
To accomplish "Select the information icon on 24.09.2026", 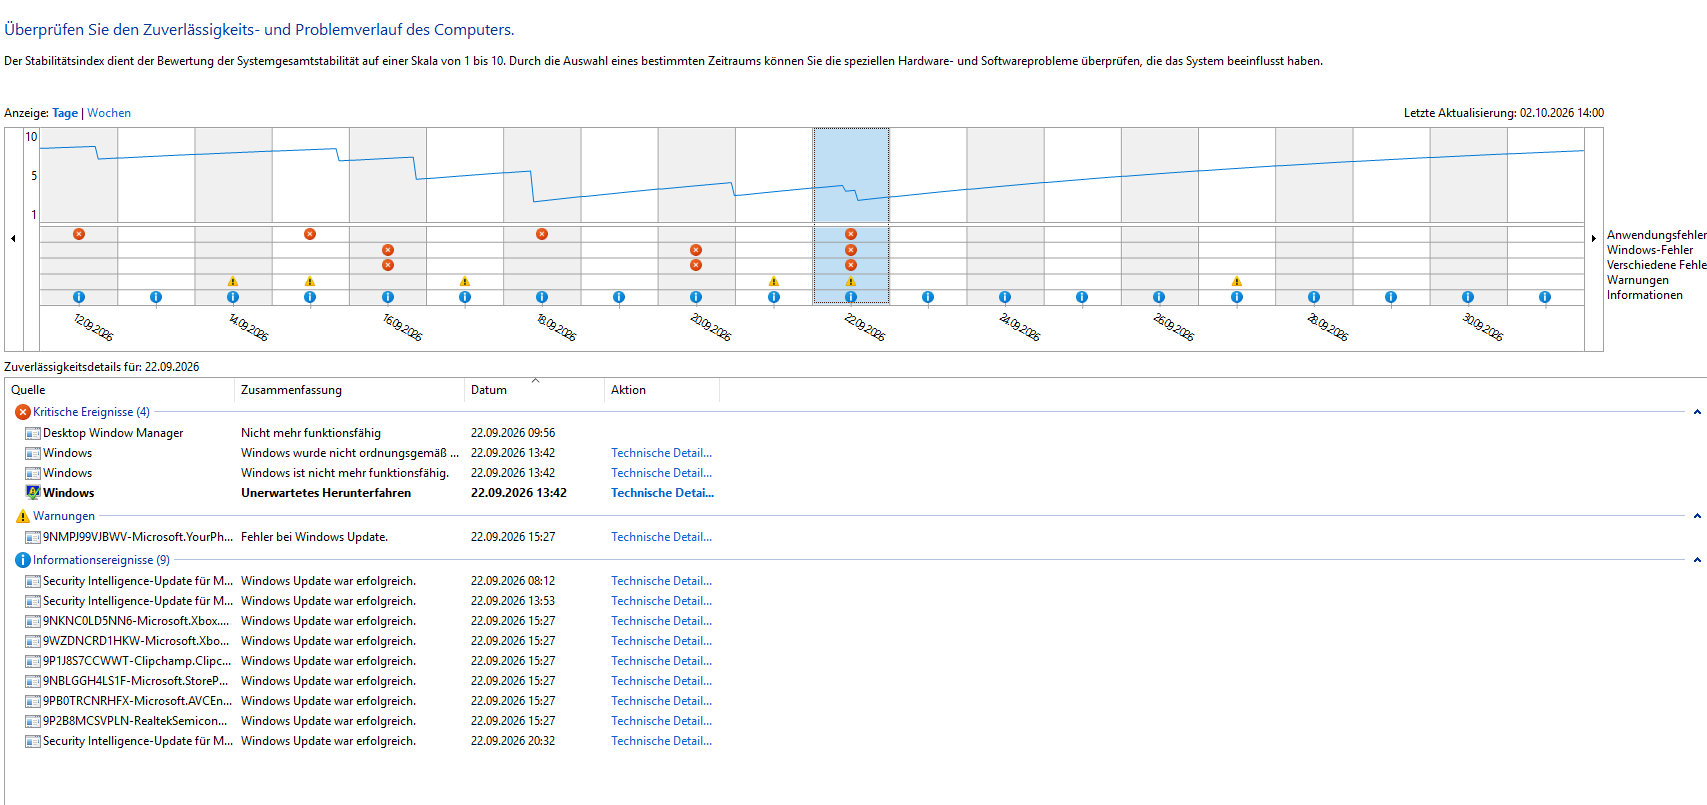I will 1005,297.
